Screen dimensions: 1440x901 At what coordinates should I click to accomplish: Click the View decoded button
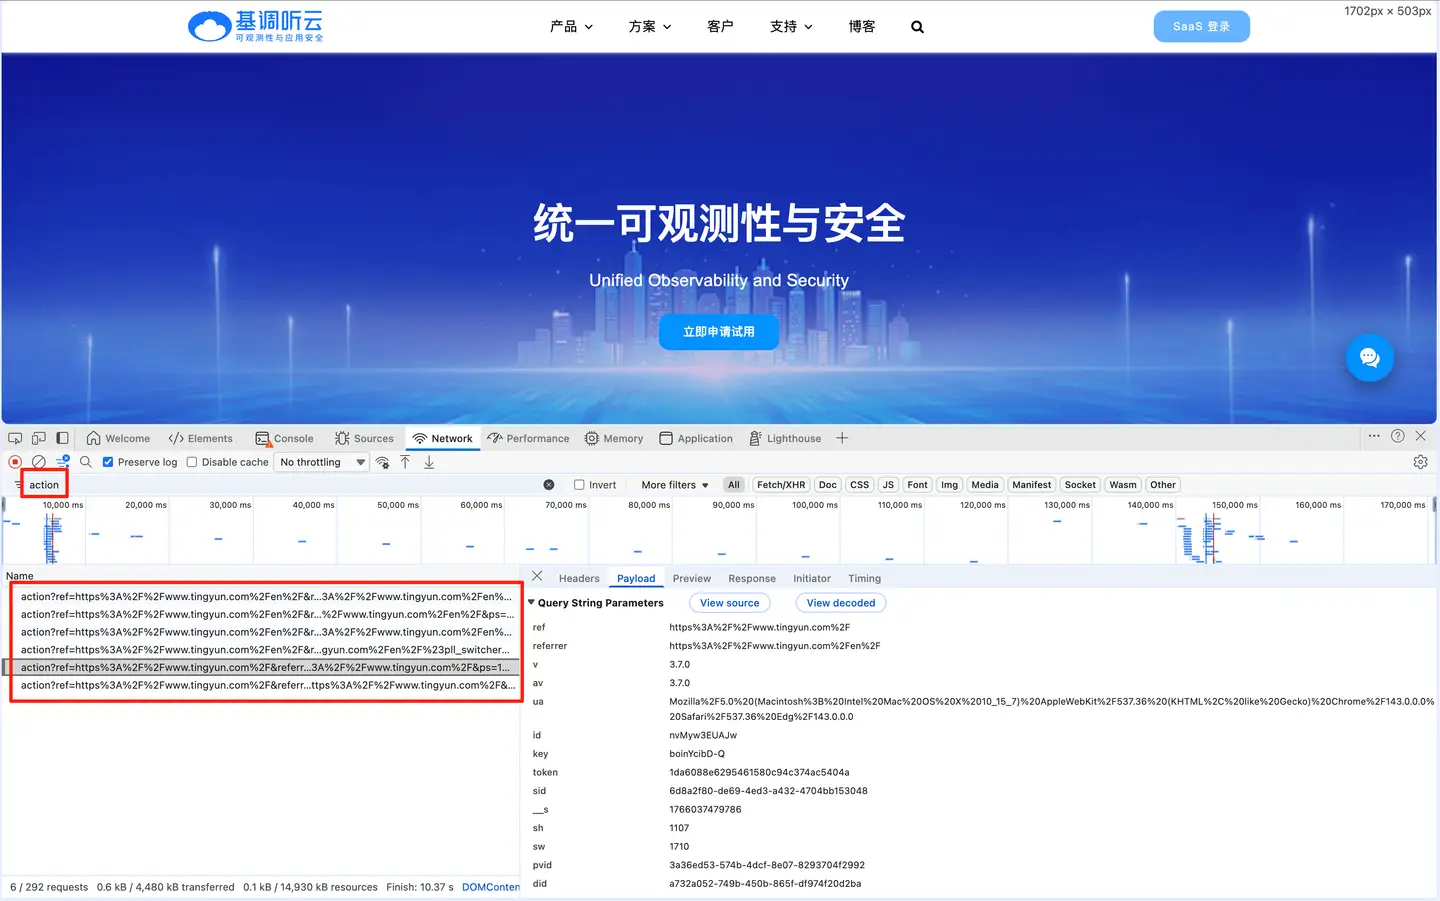coord(840,603)
